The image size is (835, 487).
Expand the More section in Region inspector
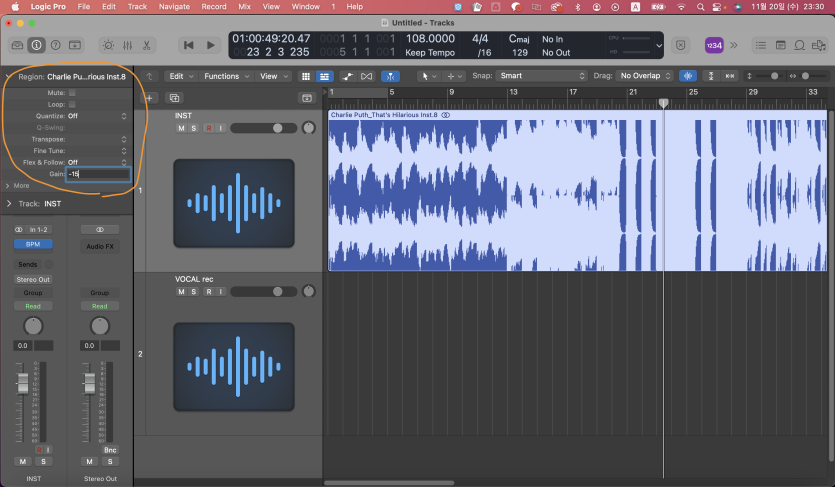(x=18, y=186)
